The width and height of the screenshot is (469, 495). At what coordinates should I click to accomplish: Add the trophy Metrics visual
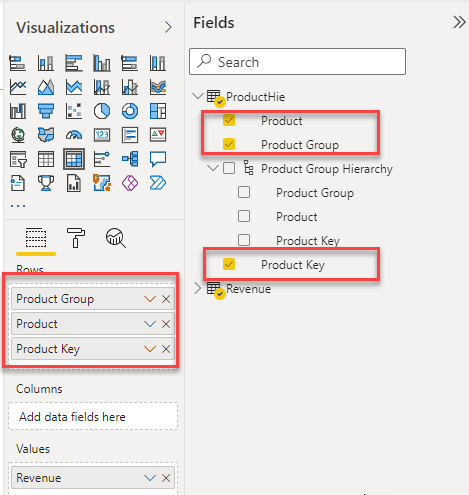46,183
